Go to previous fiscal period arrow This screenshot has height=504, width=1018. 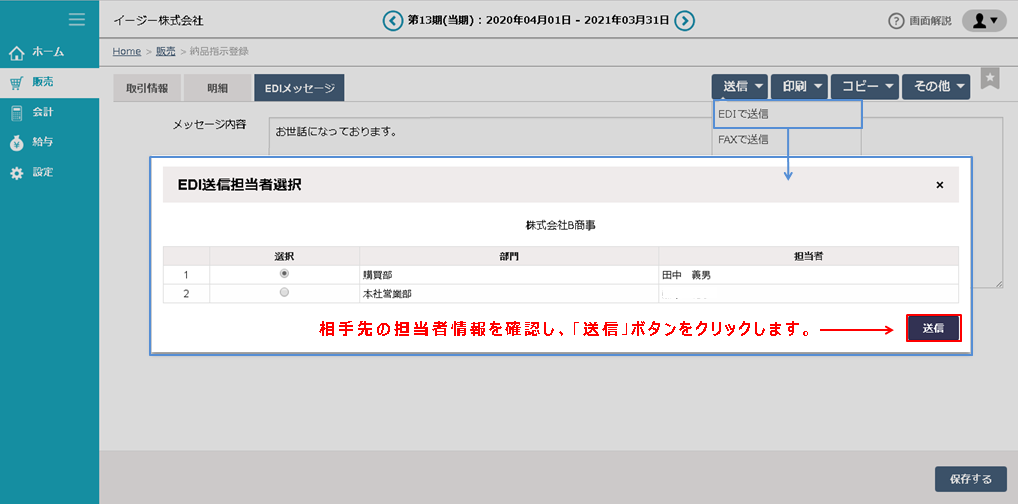[x=394, y=20]
